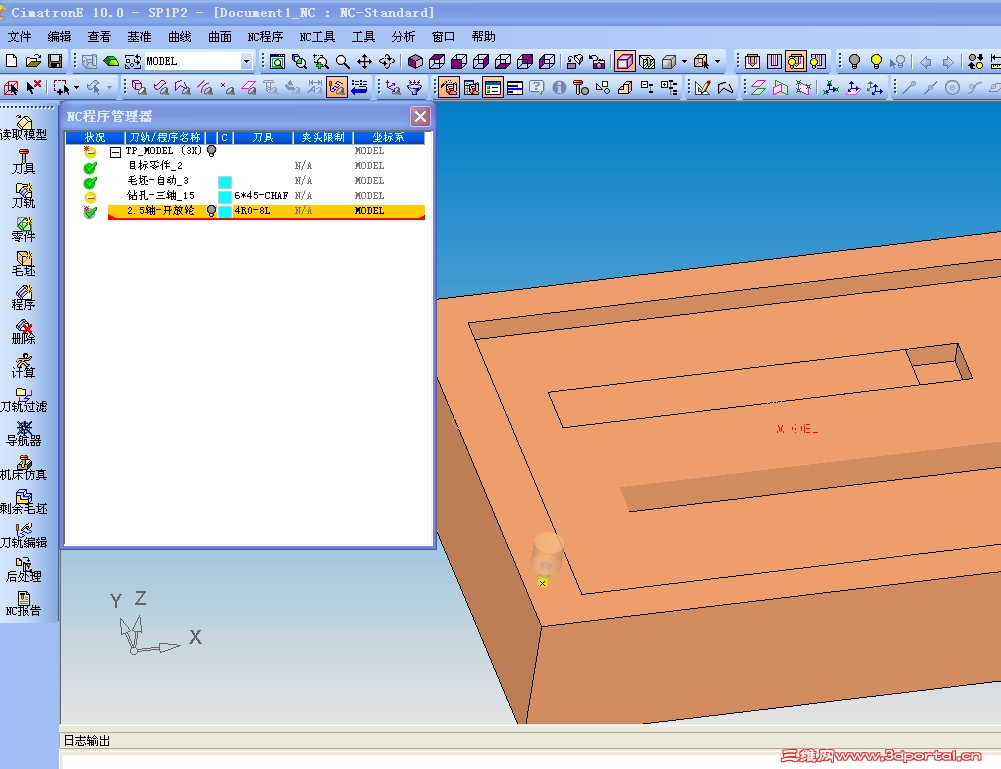Screen dimensions: 1001x769
Task: Open the NC工具 menu
Action: coord(317,36)
